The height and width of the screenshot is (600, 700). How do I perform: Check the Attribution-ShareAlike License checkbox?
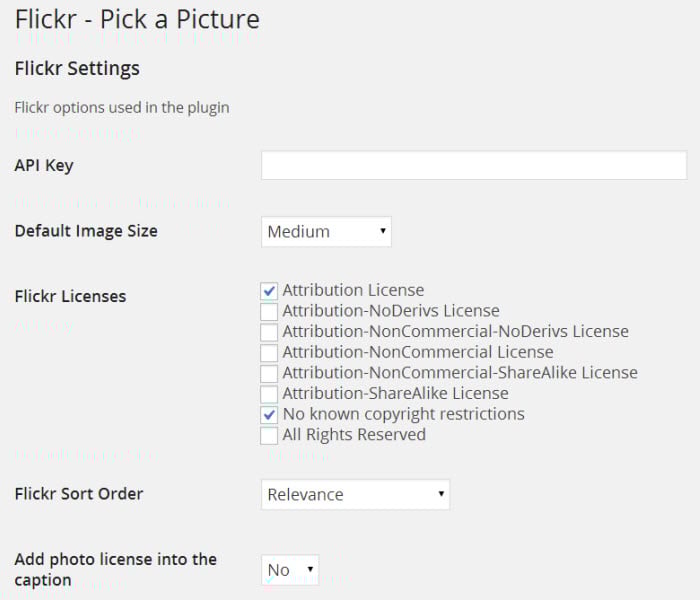pyautogui.click(x=269, y=394)
